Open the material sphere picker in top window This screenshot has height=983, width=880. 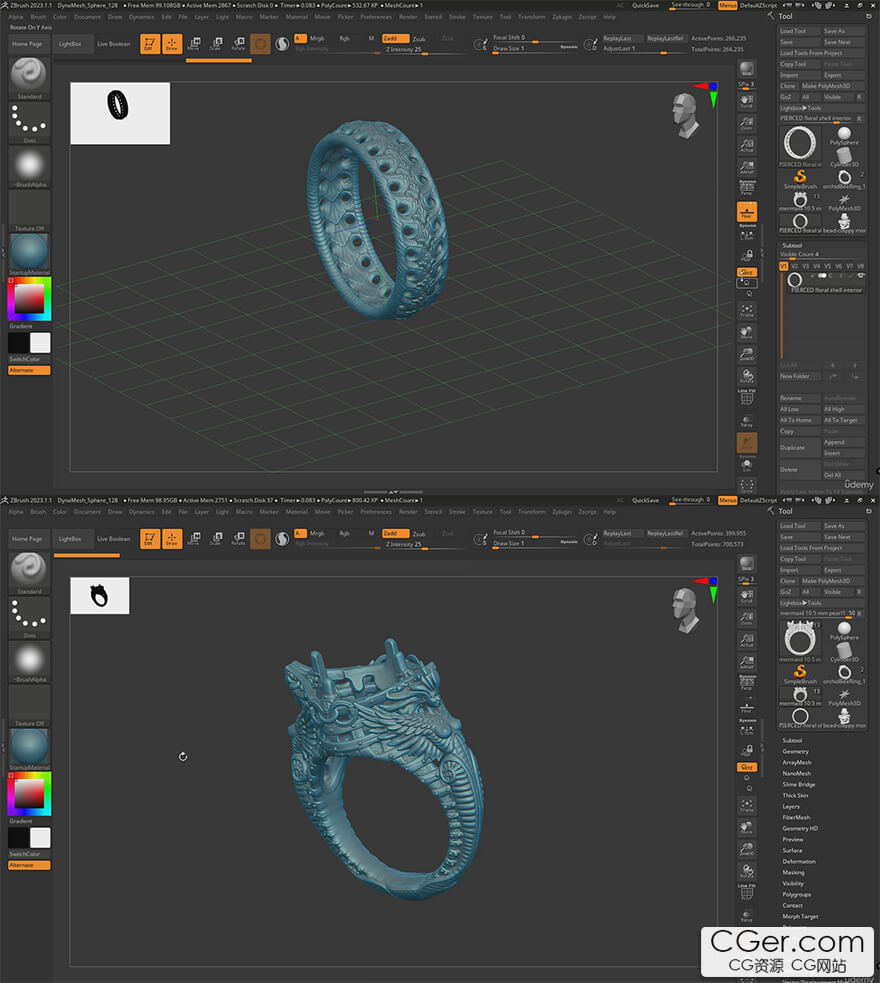click(29, 251)
